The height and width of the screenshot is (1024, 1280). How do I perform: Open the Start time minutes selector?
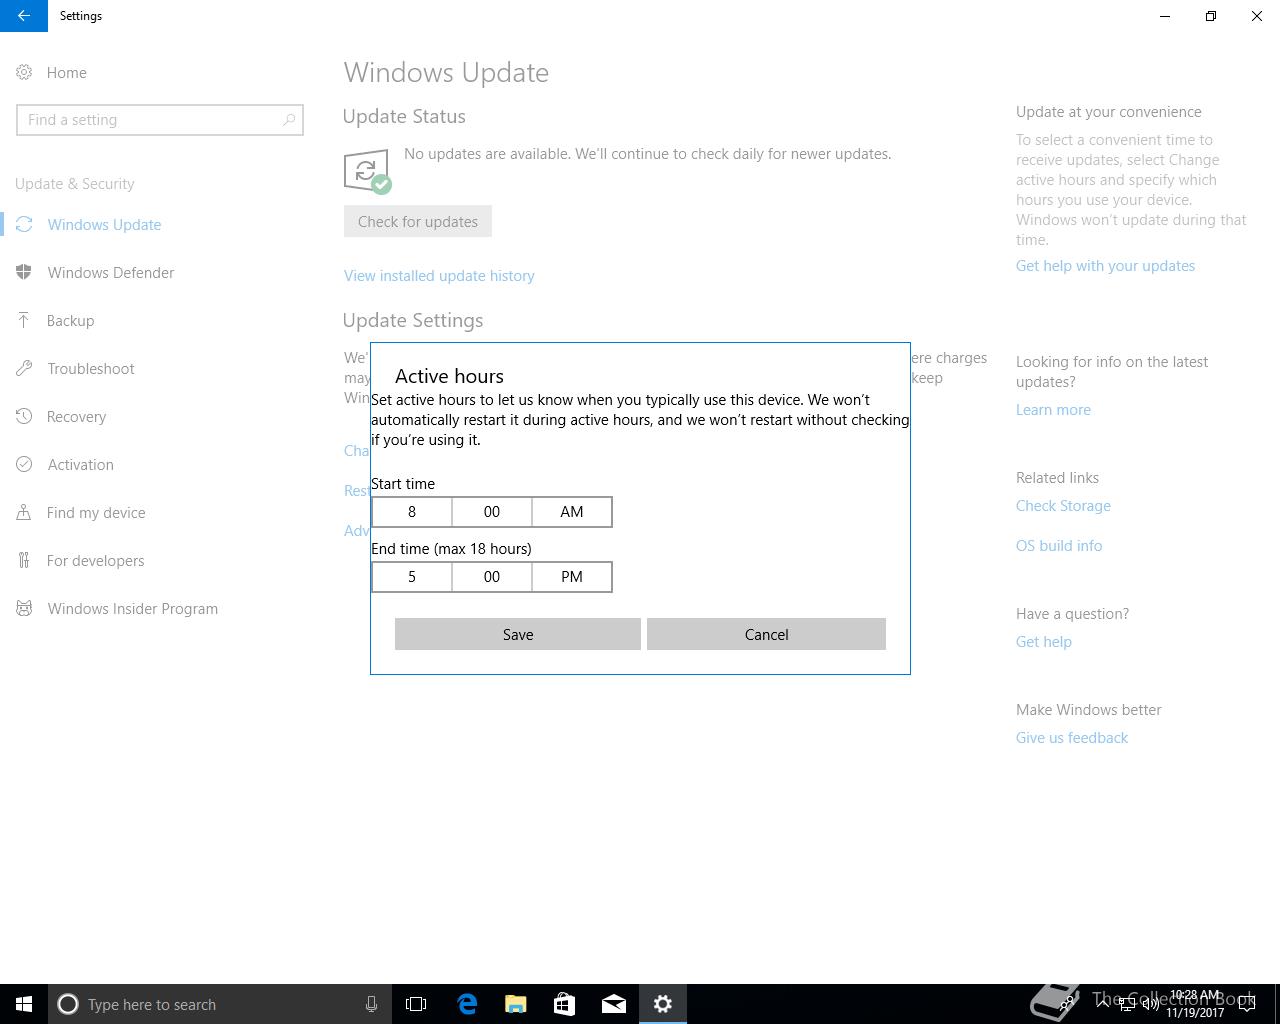tap(492, 512)
